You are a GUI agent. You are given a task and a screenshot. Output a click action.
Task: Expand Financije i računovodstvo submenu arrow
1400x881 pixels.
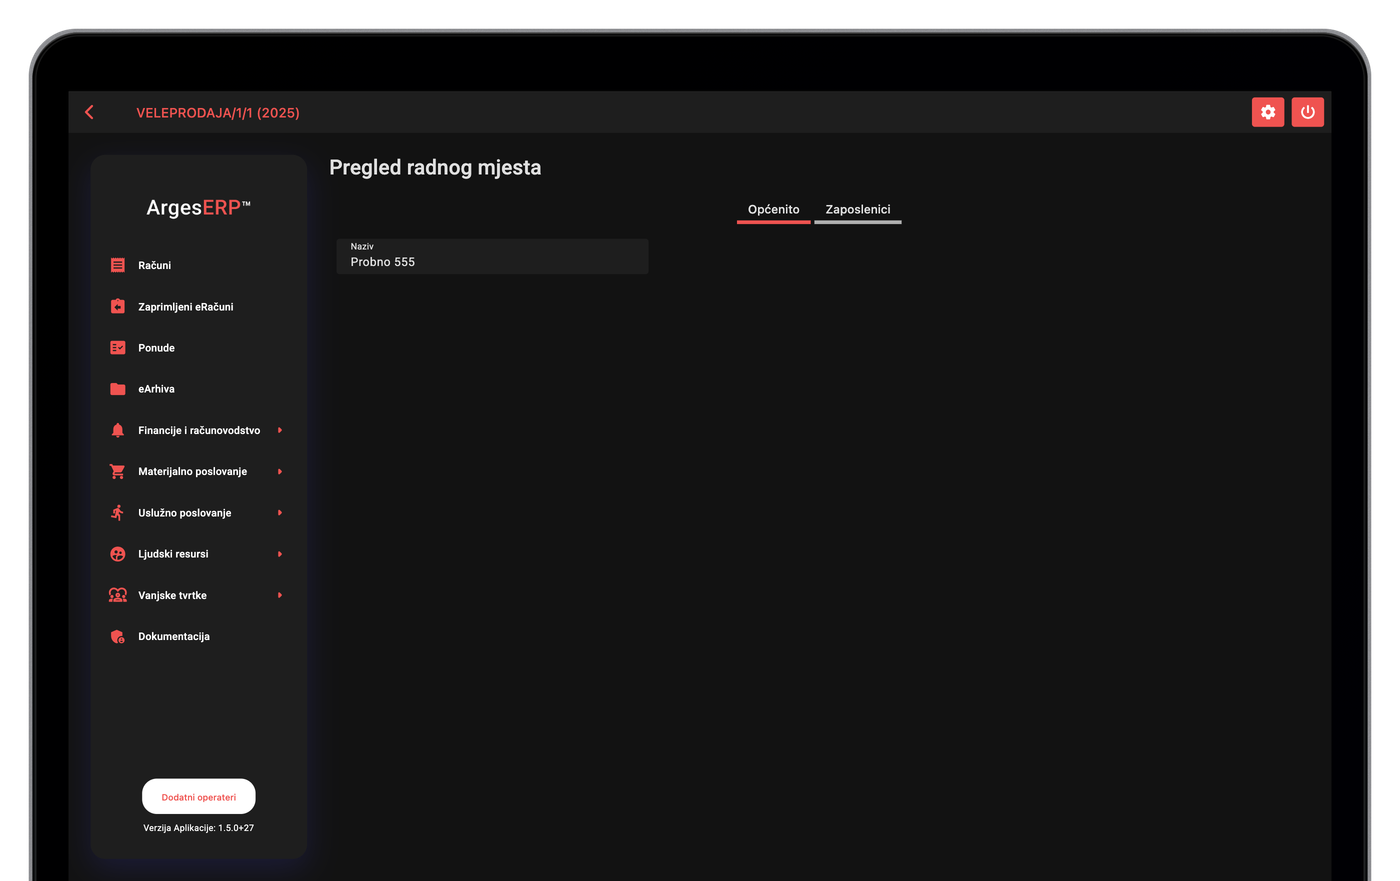[x=280, y=430]
